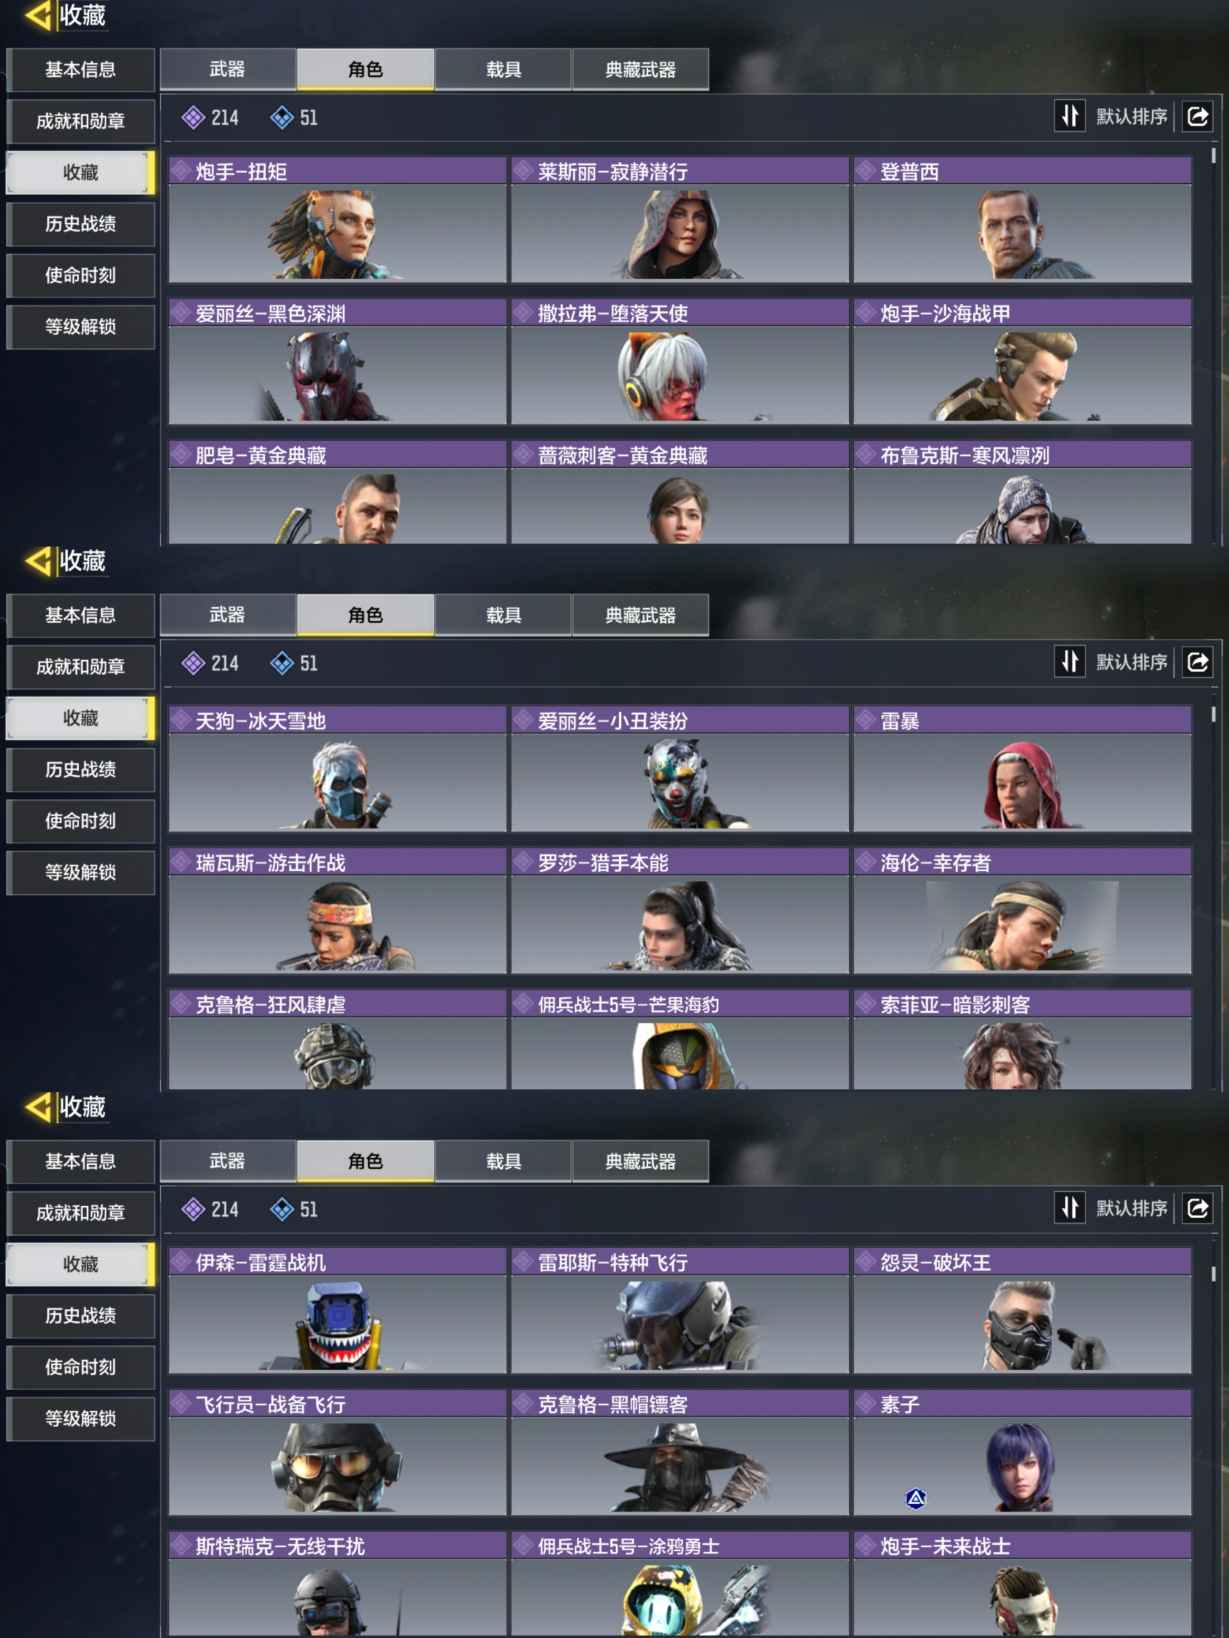
Task: Open 默认排序 sorting above the 怨灵-破坏王 card
Action: tap(1131, 1208)
